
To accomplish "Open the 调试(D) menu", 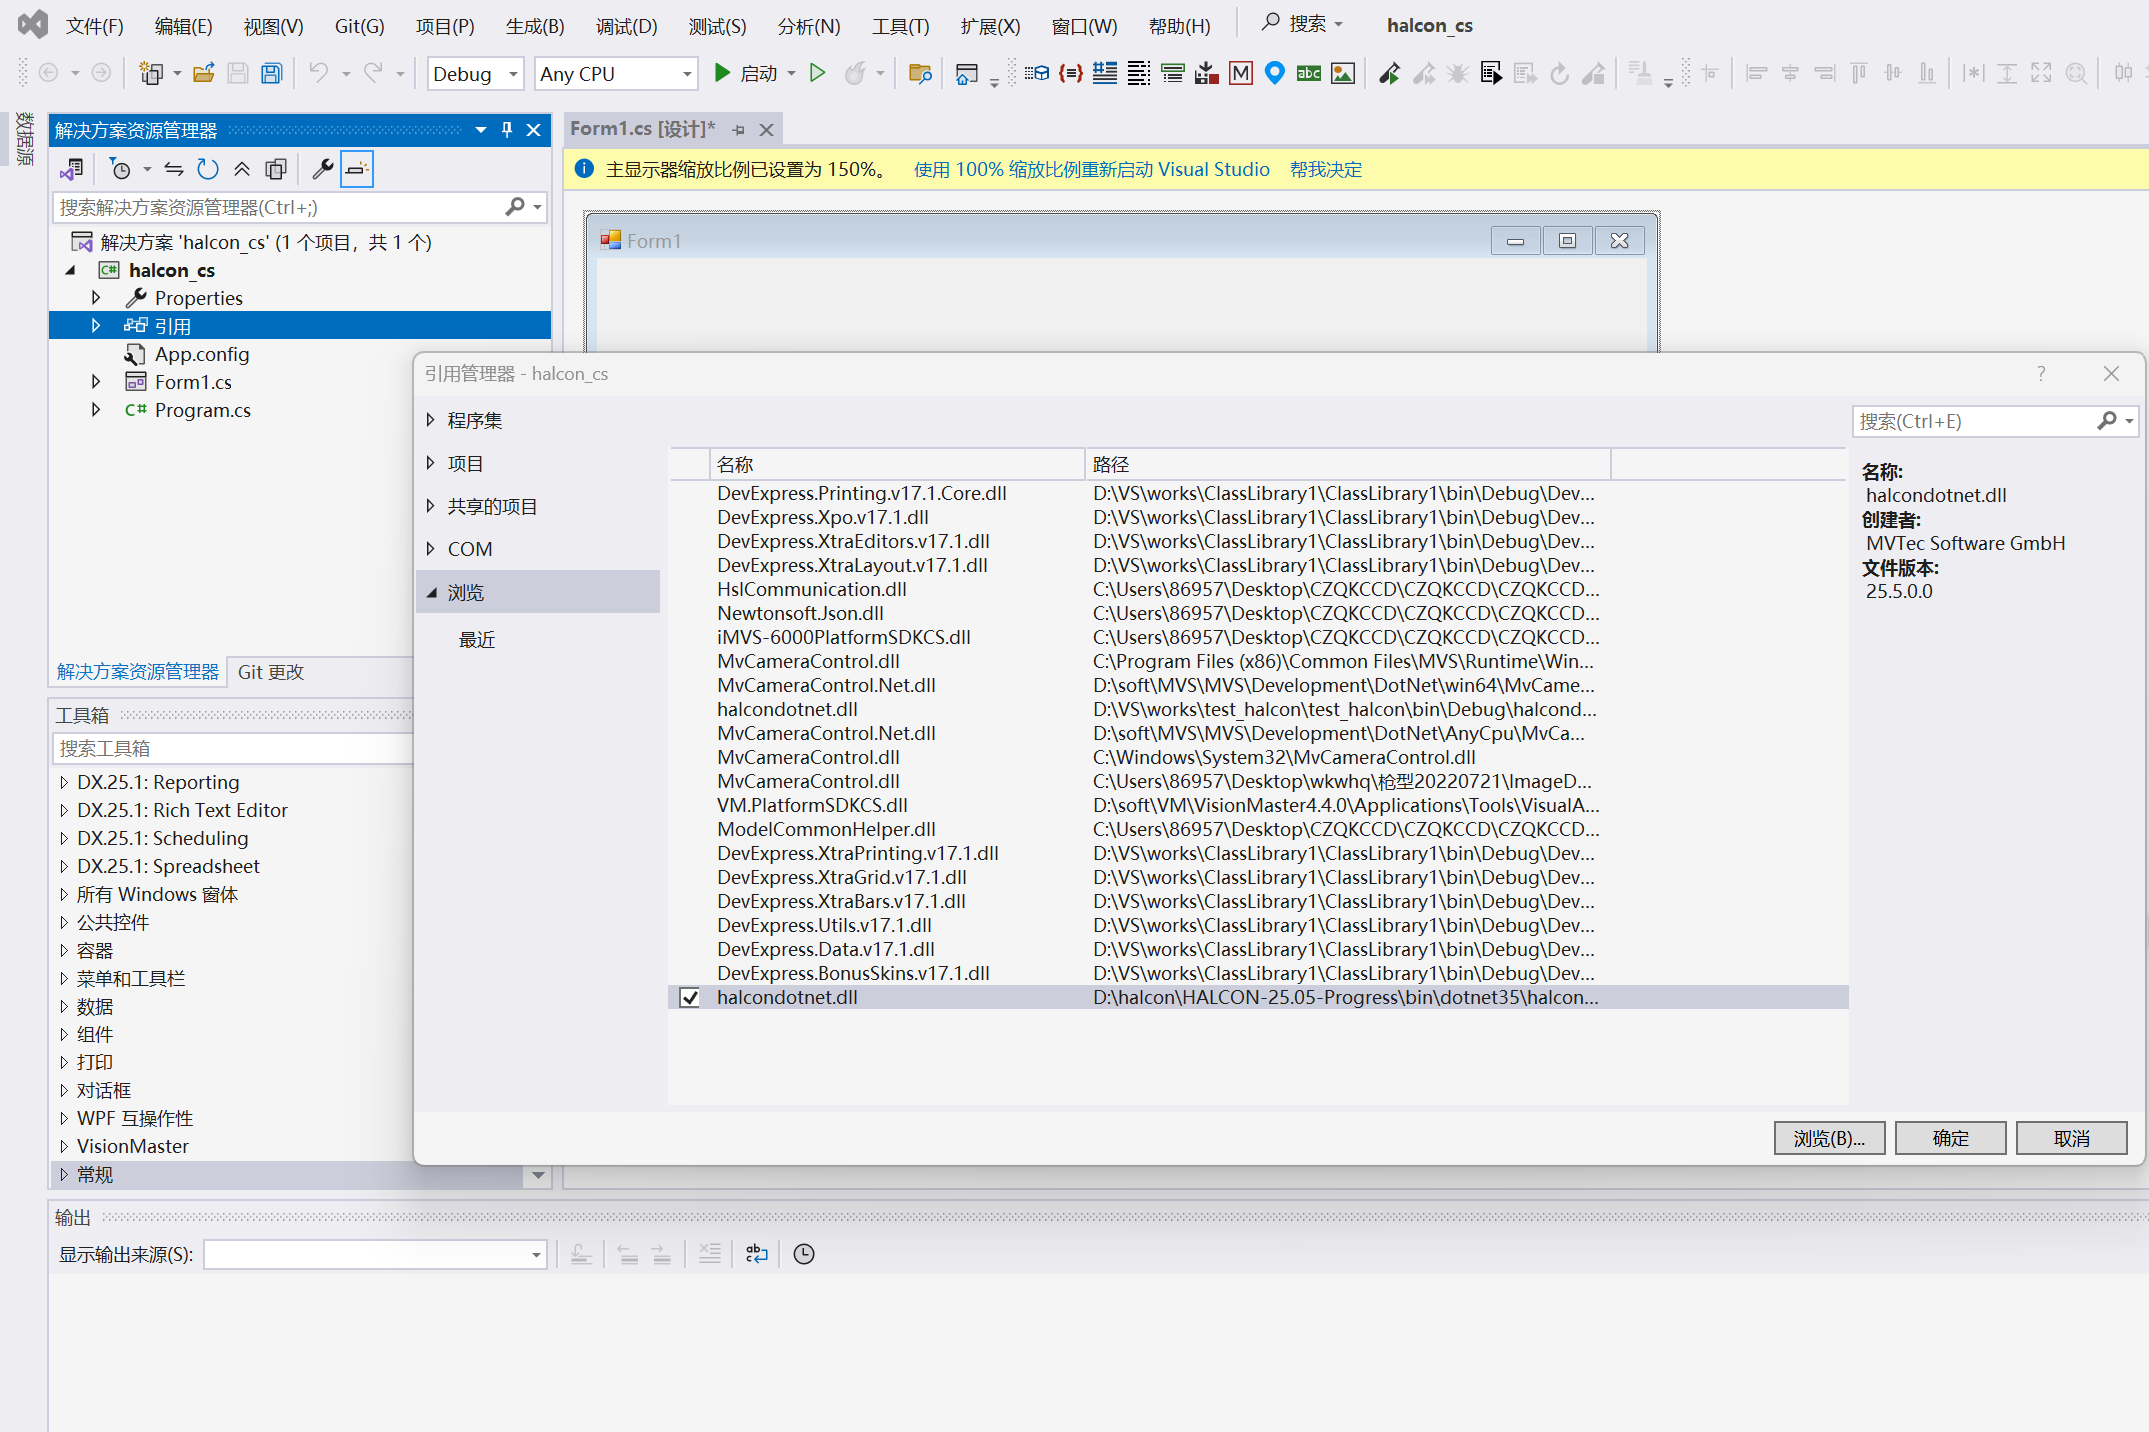I will pos(627,26).
